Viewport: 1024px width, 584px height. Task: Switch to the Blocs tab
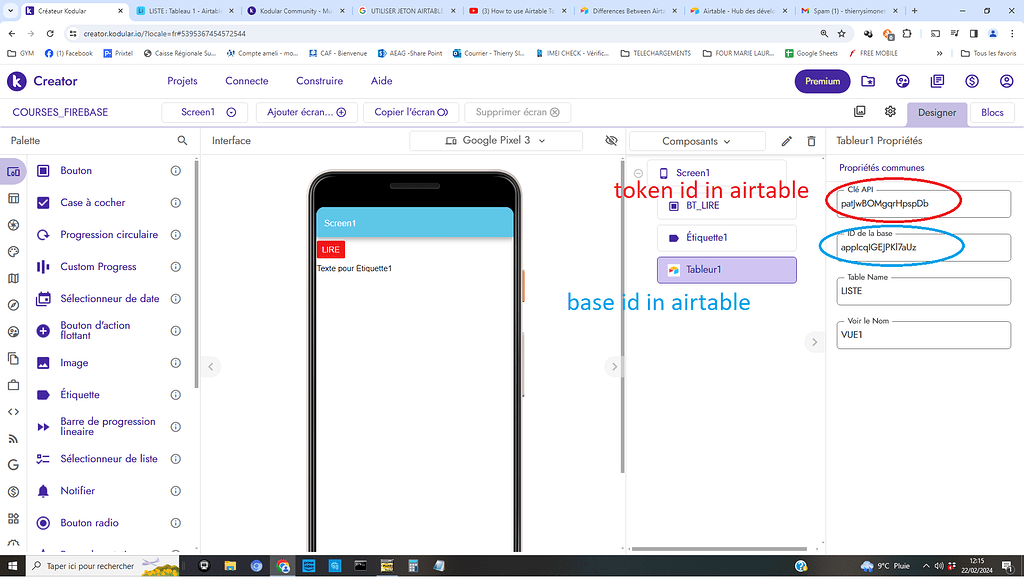991,113
